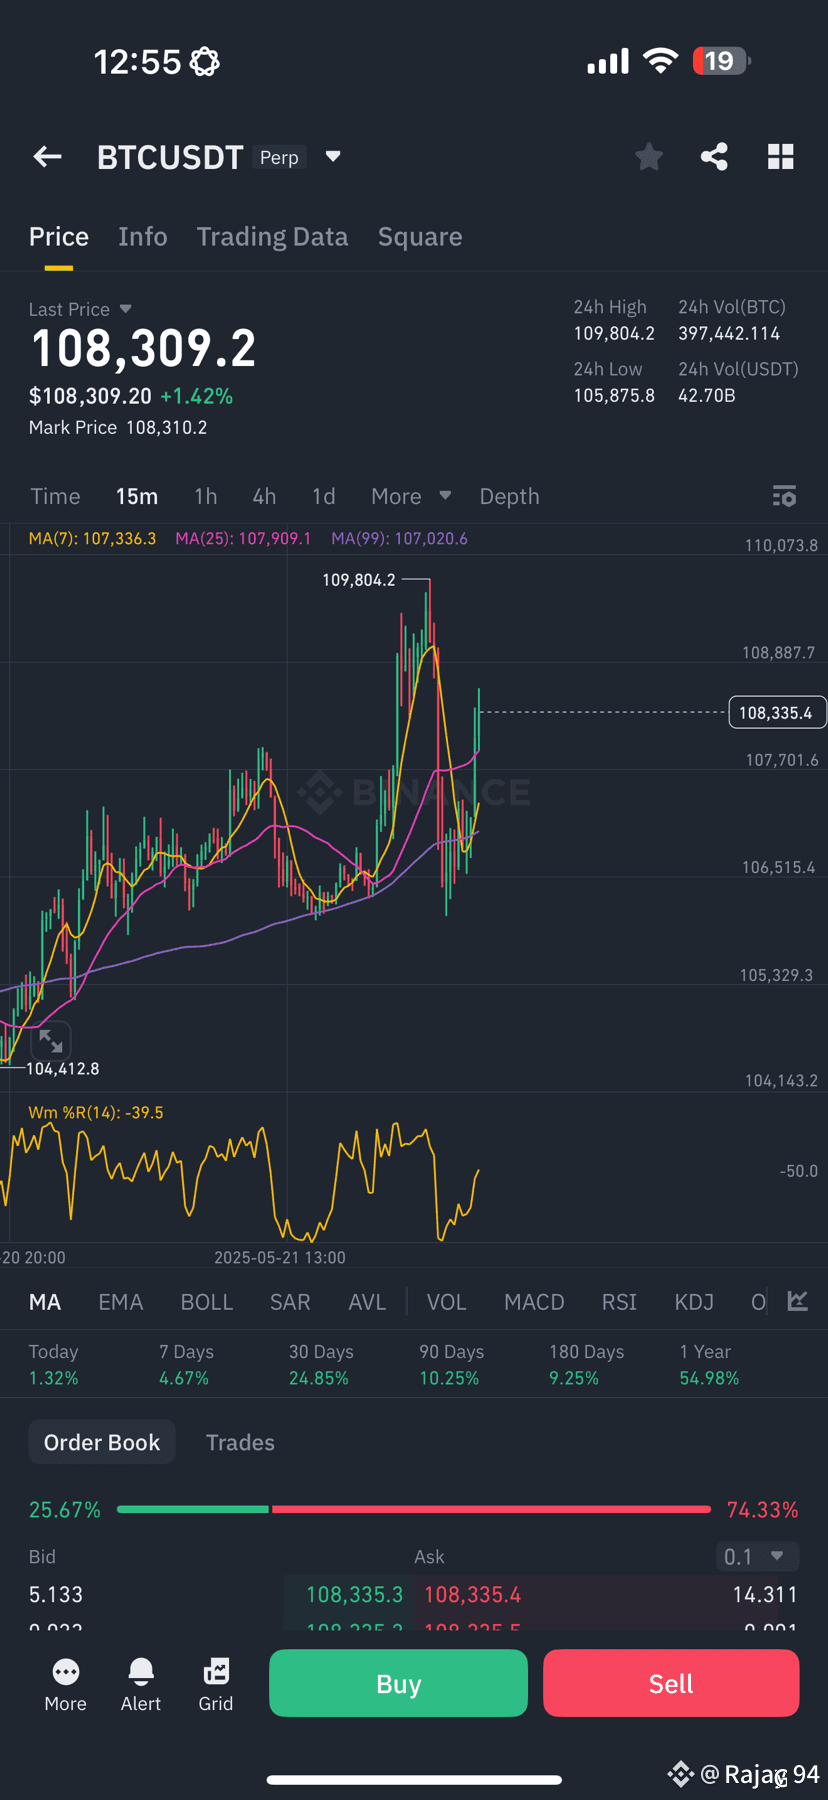Screen dimensions: 828x1800
Task: Tap the Wi-Fi status icon
Action: (660, 61)
